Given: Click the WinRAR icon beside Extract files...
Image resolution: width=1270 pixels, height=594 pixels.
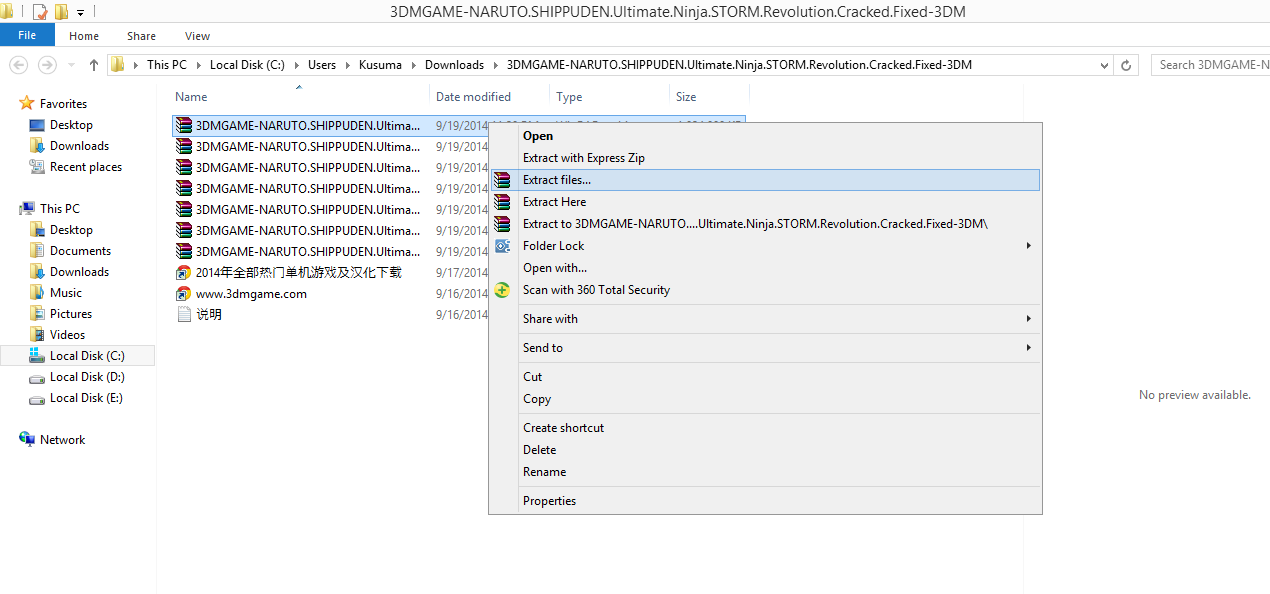Looking at the screenshot, I should click(x=502, y=180).
